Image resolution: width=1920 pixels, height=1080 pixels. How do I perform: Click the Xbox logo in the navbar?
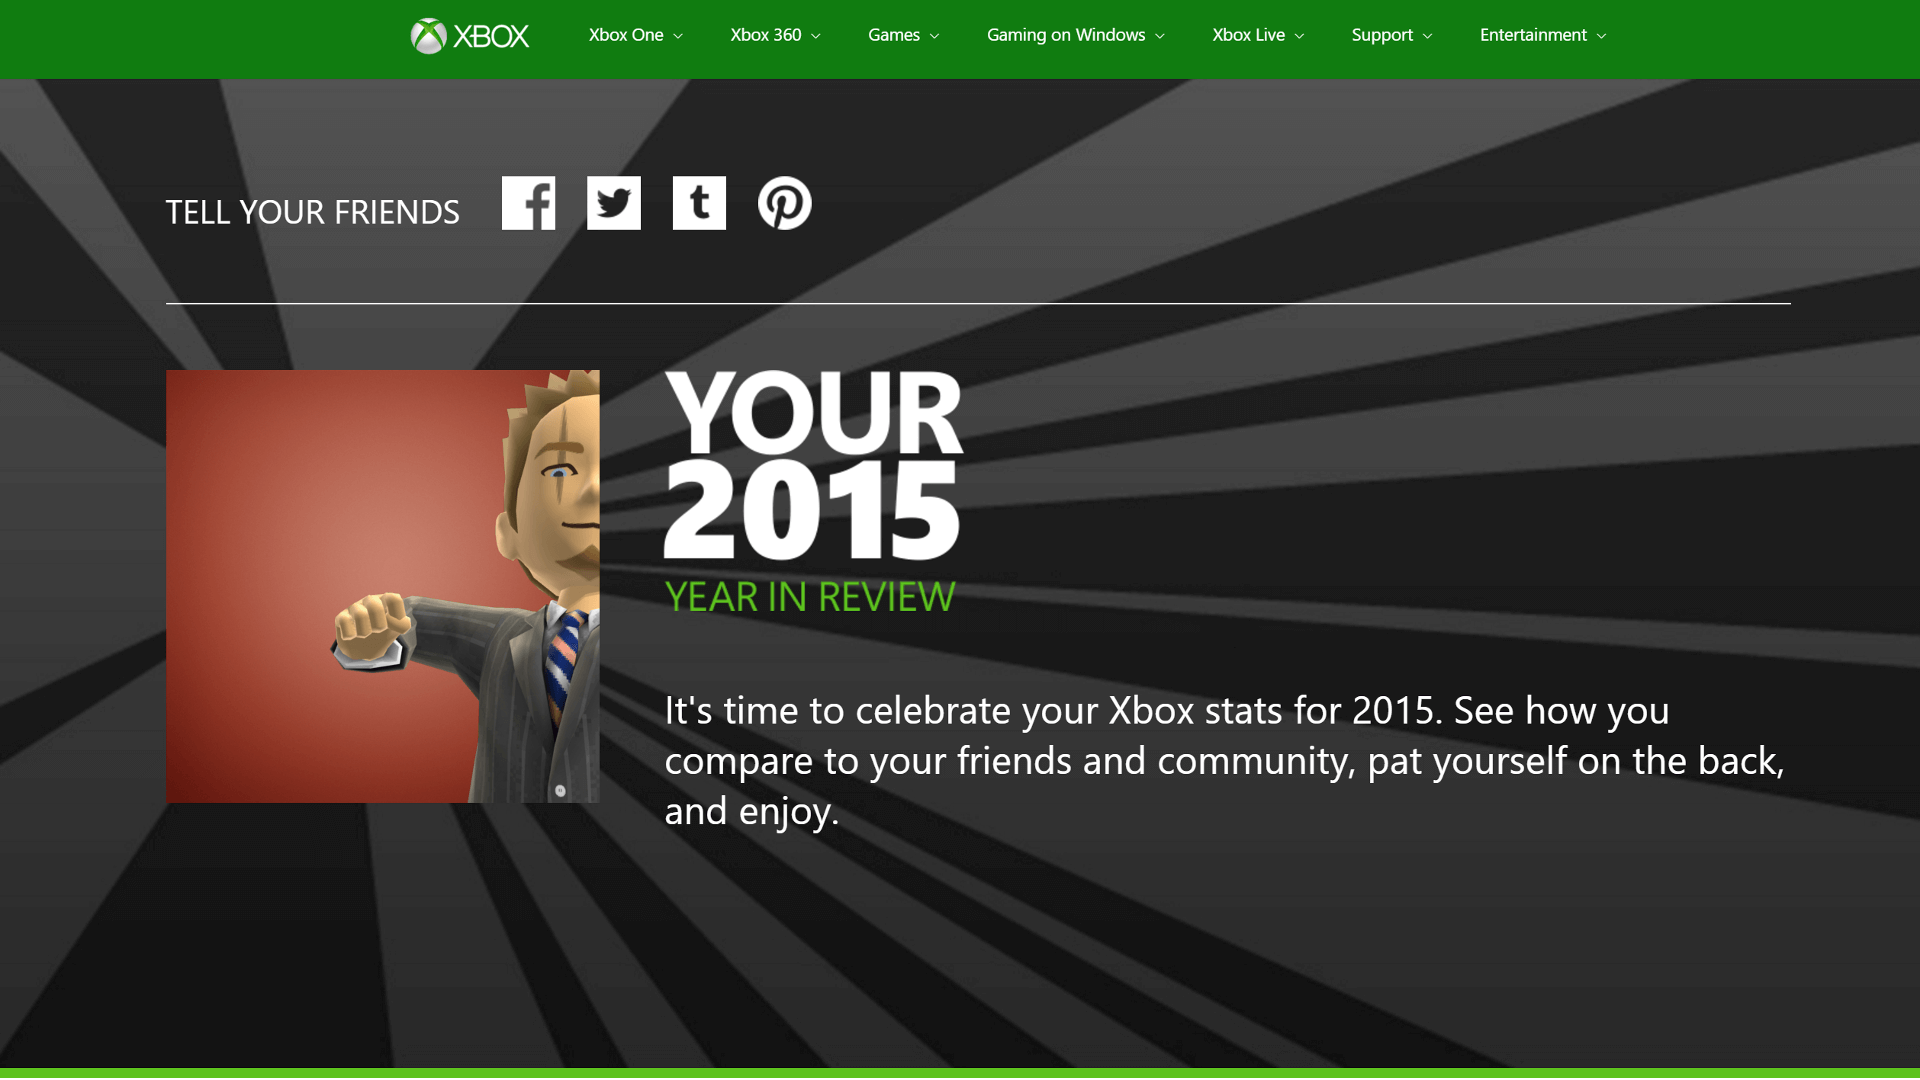click(x=468, y=35)
